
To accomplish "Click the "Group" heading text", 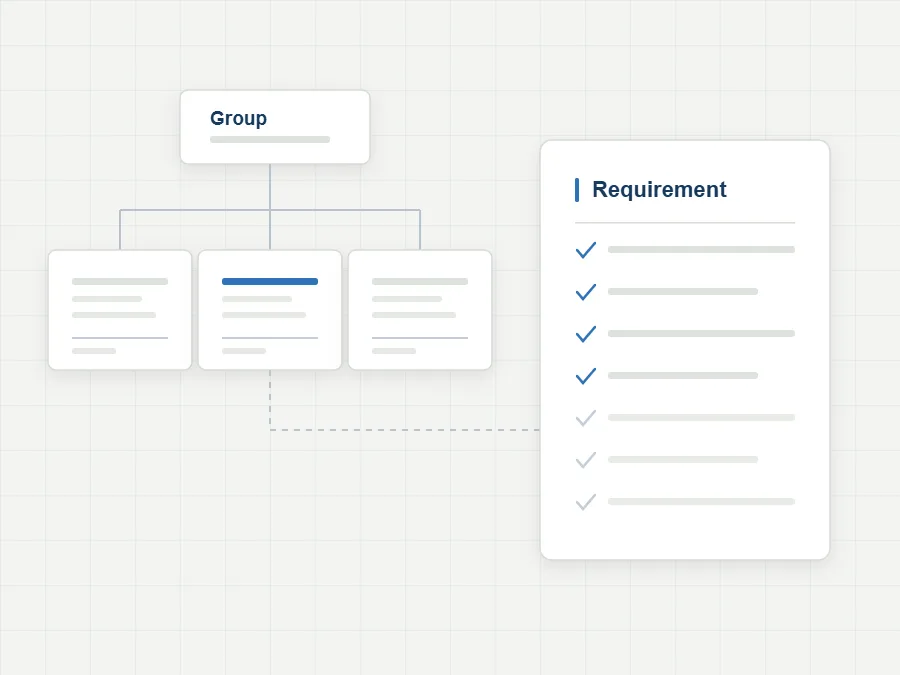I will (x=238, y=118).
